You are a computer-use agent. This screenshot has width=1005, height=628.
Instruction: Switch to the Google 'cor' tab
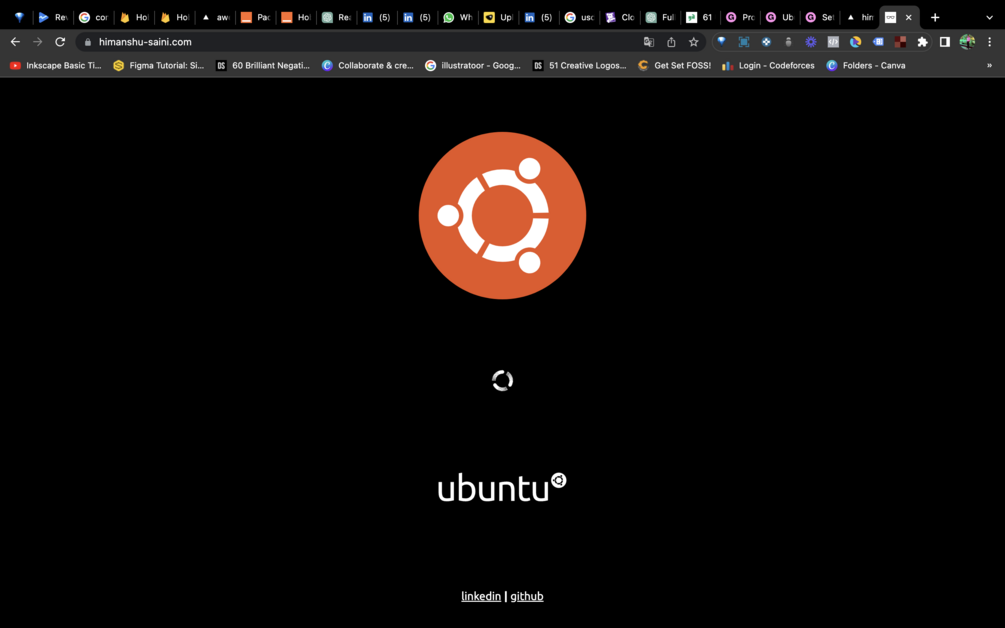click(94, 18)
